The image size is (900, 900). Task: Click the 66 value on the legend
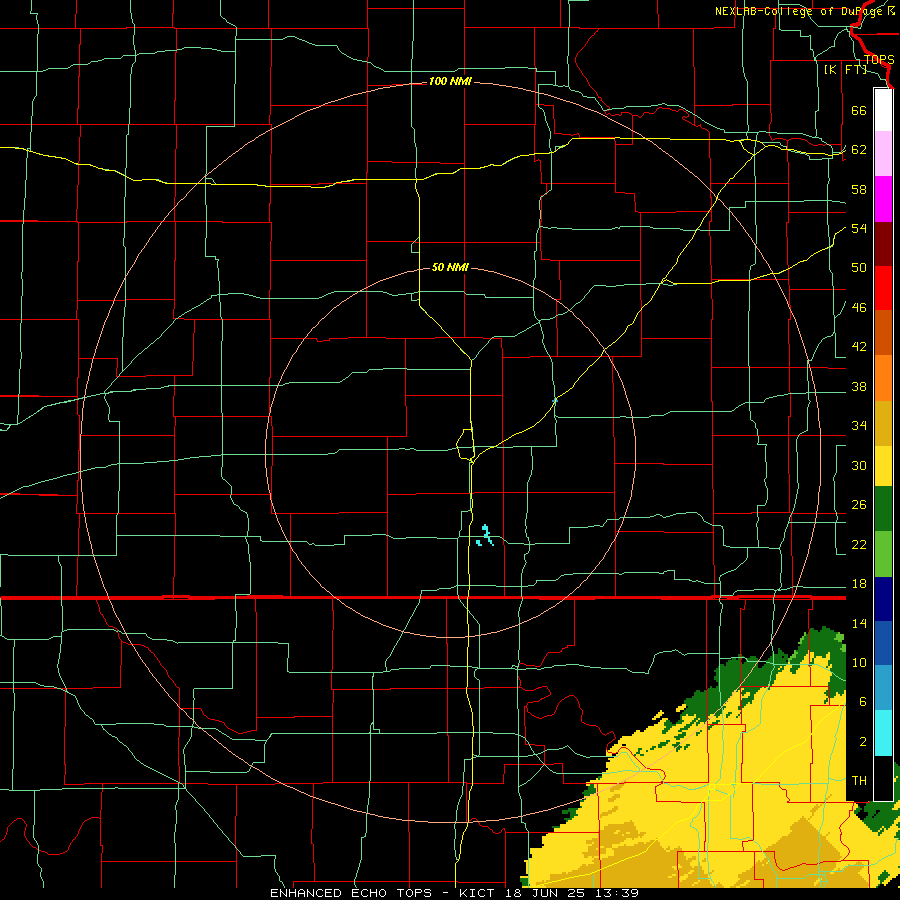[859, 110]
